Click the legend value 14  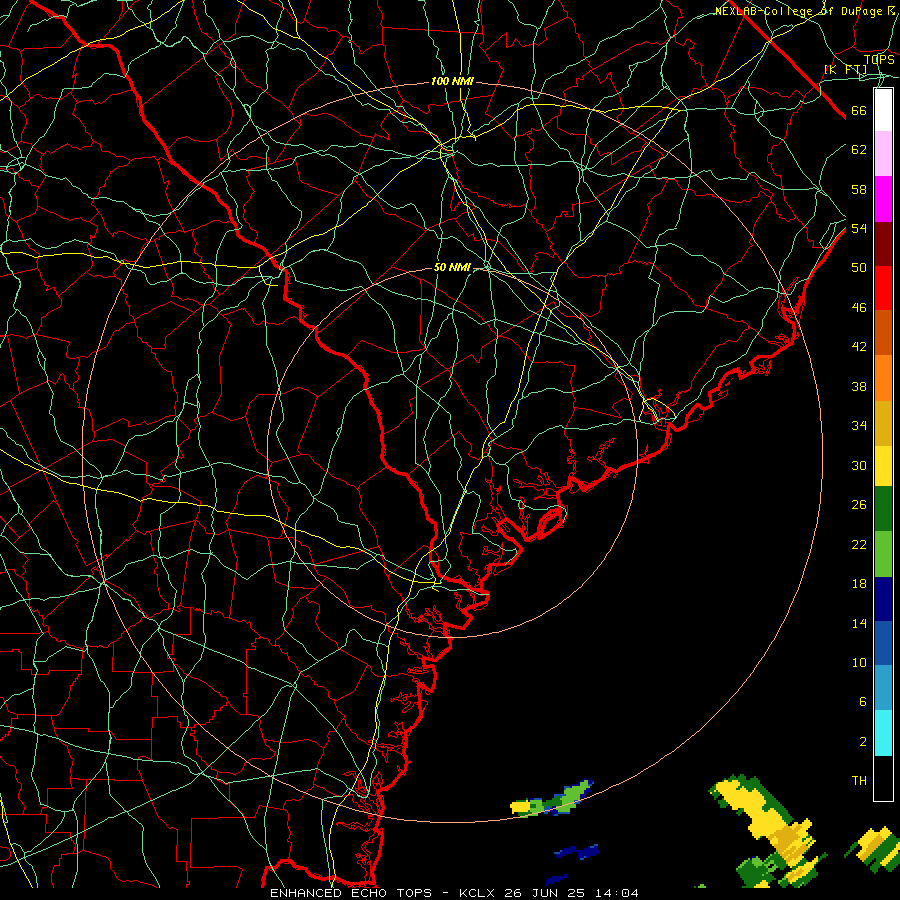pos(859,623)
